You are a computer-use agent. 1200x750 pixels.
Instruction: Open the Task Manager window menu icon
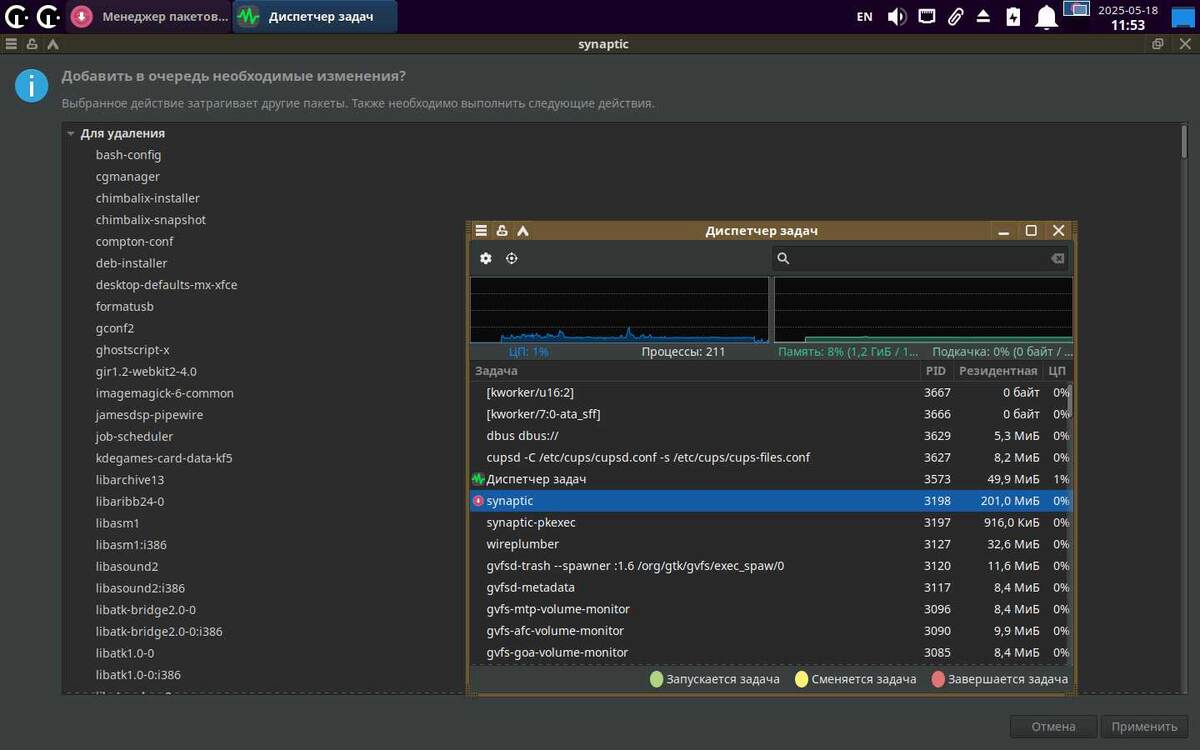pos(481,230)
